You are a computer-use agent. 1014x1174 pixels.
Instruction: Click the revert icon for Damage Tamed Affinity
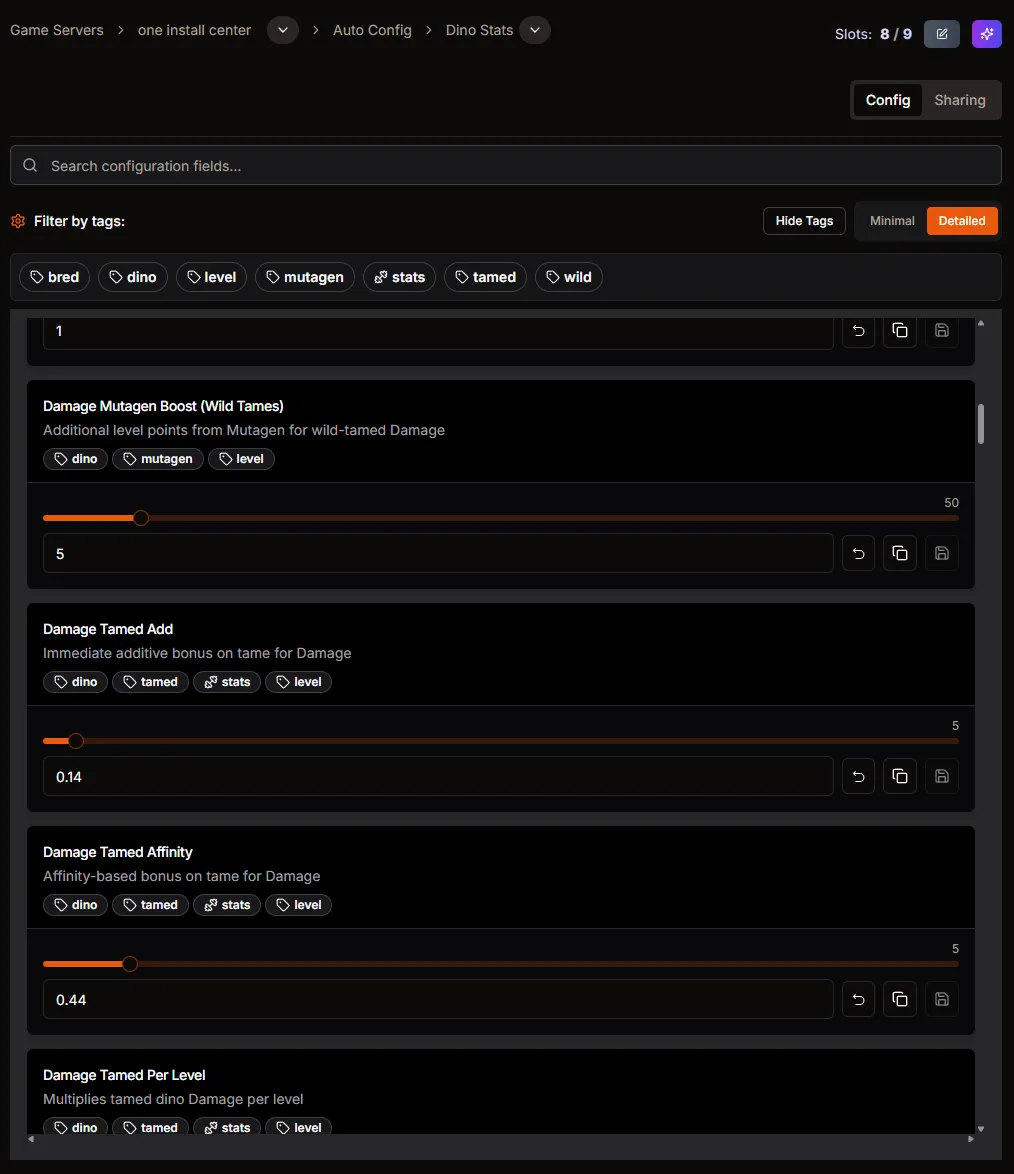point(858,999)
